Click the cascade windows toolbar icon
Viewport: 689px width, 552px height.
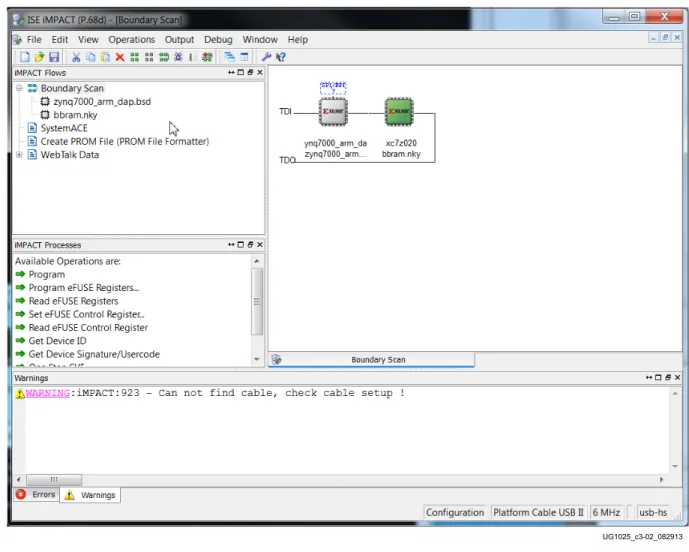229,57
